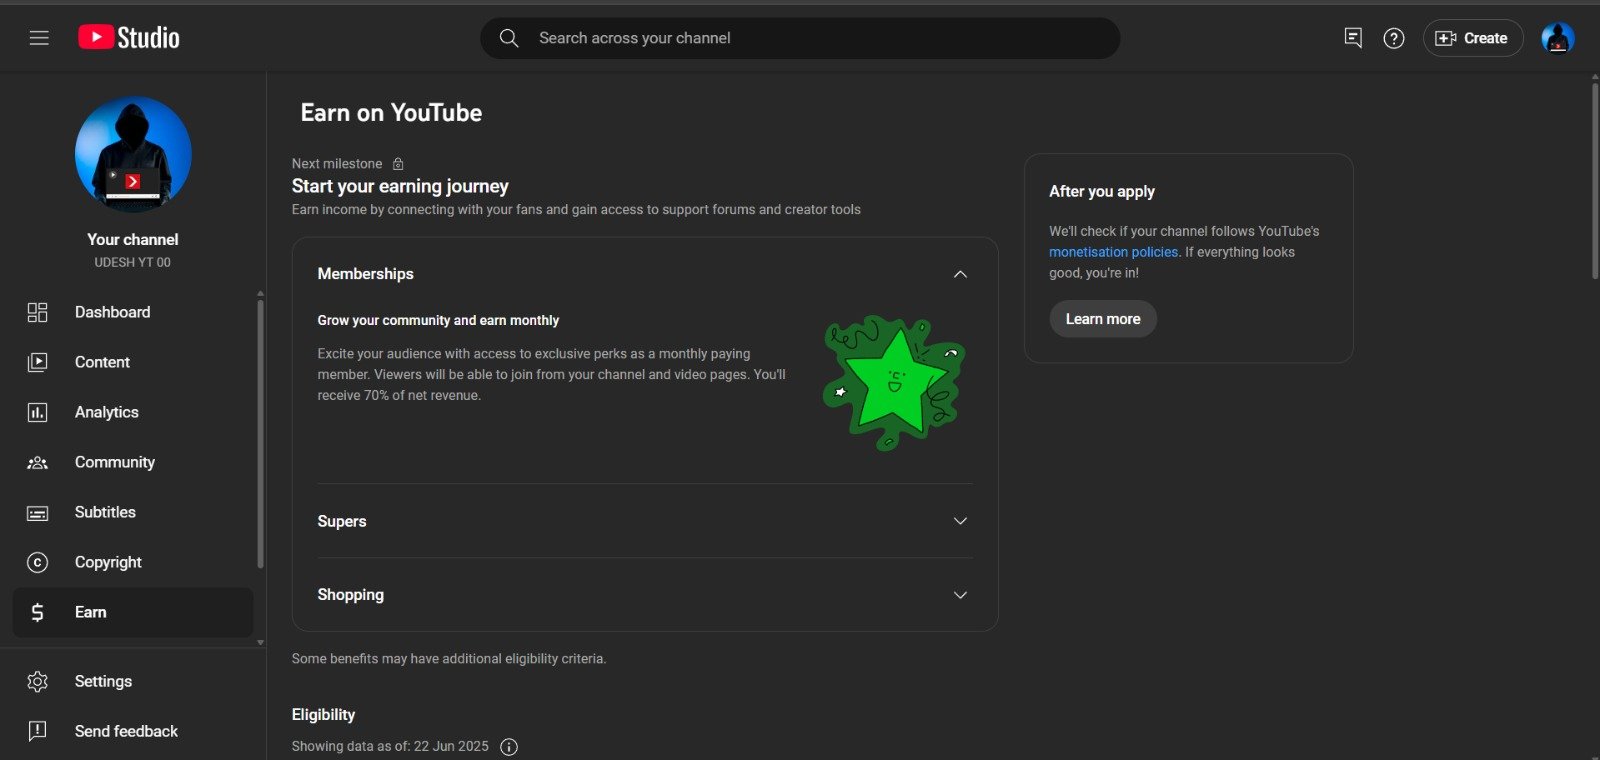This screenshot has width=1600, height=760.
Task: Click the Memberships heading
Action: tap(365, 274)
